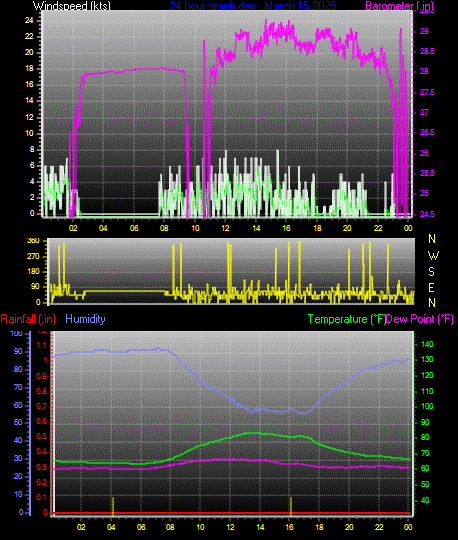Click the "140" temperature axis value

(427, 344)
